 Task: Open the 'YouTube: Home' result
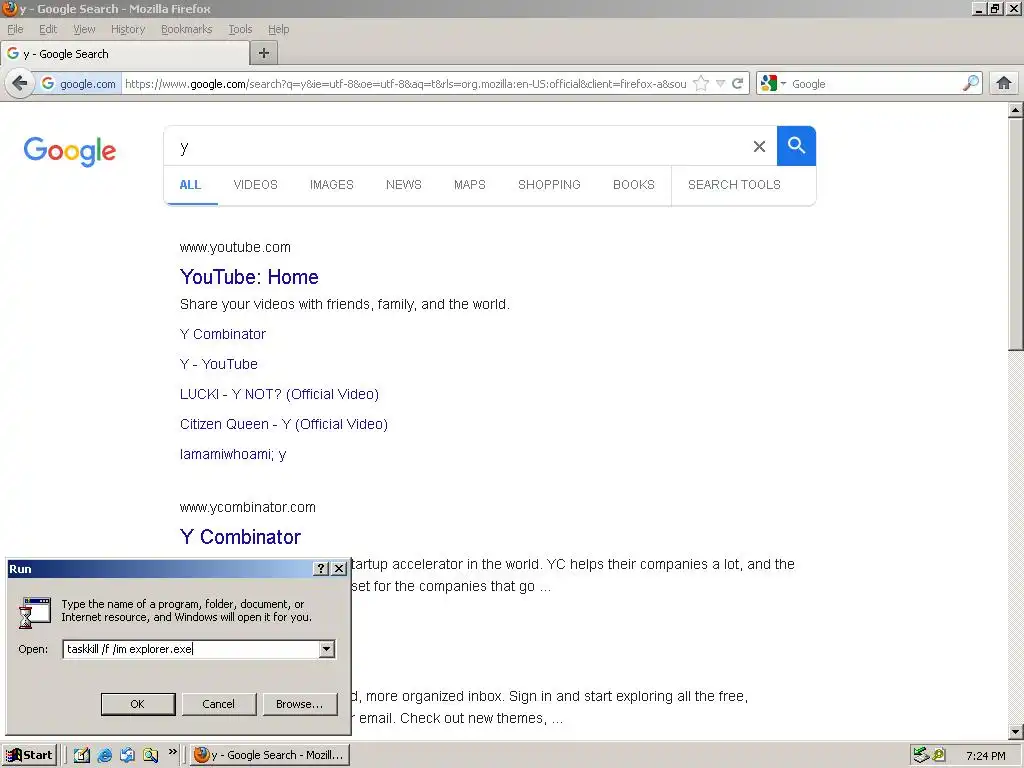pos(249,277)
